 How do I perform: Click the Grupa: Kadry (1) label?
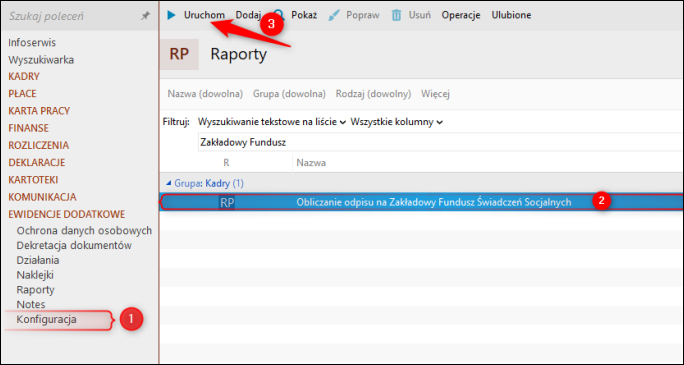pyautogui.click(x=209, y=184)
